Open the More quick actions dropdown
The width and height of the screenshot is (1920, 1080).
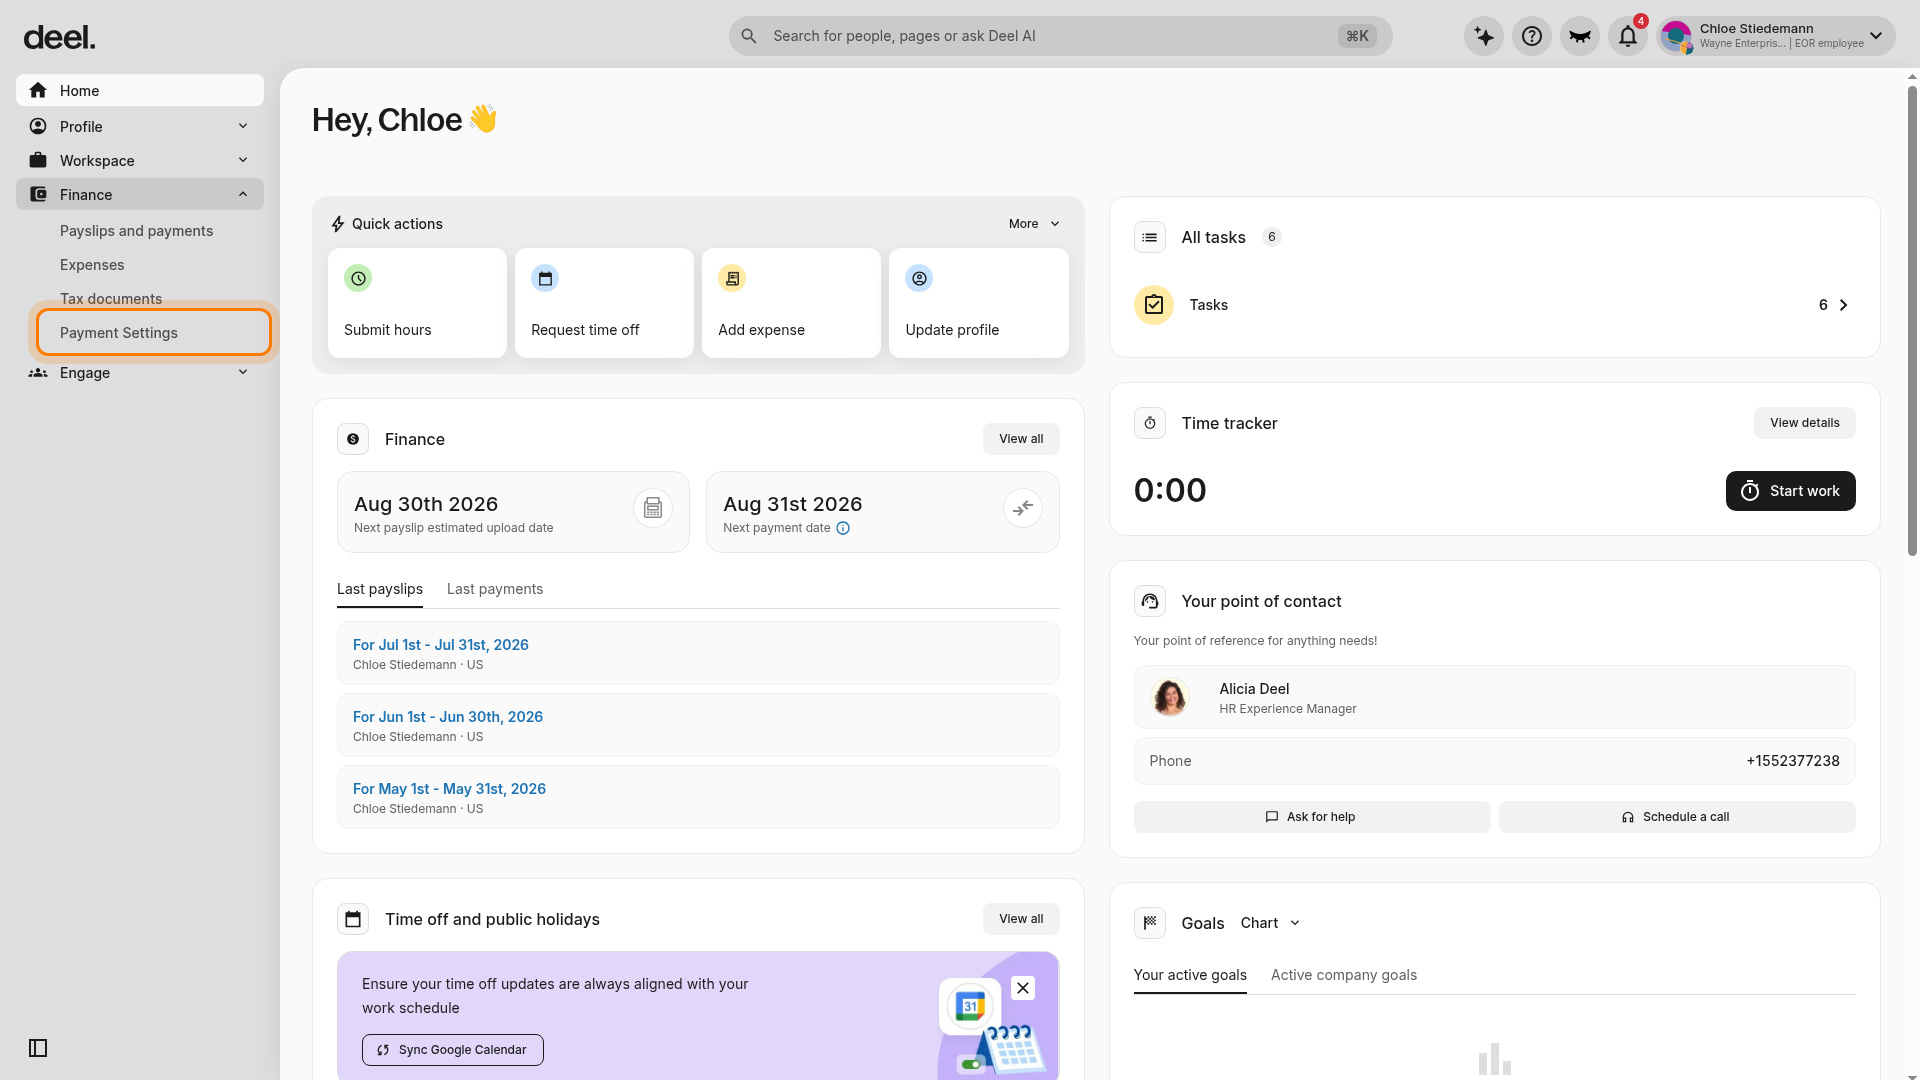point(1034,224)
